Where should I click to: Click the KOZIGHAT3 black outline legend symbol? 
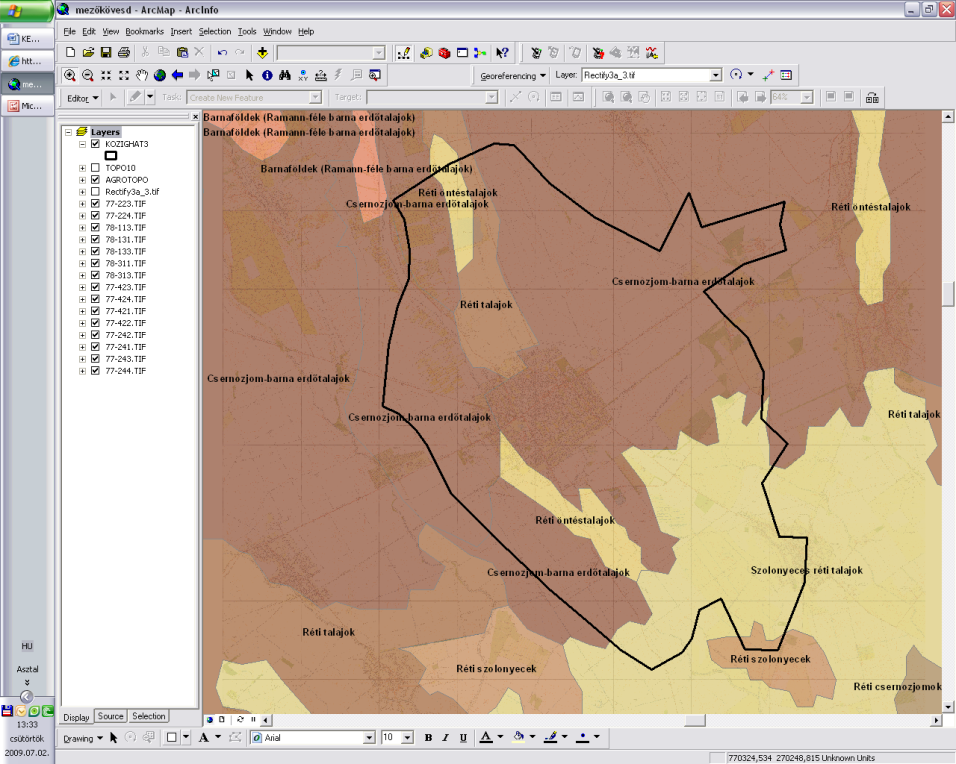tap(111, 155)
